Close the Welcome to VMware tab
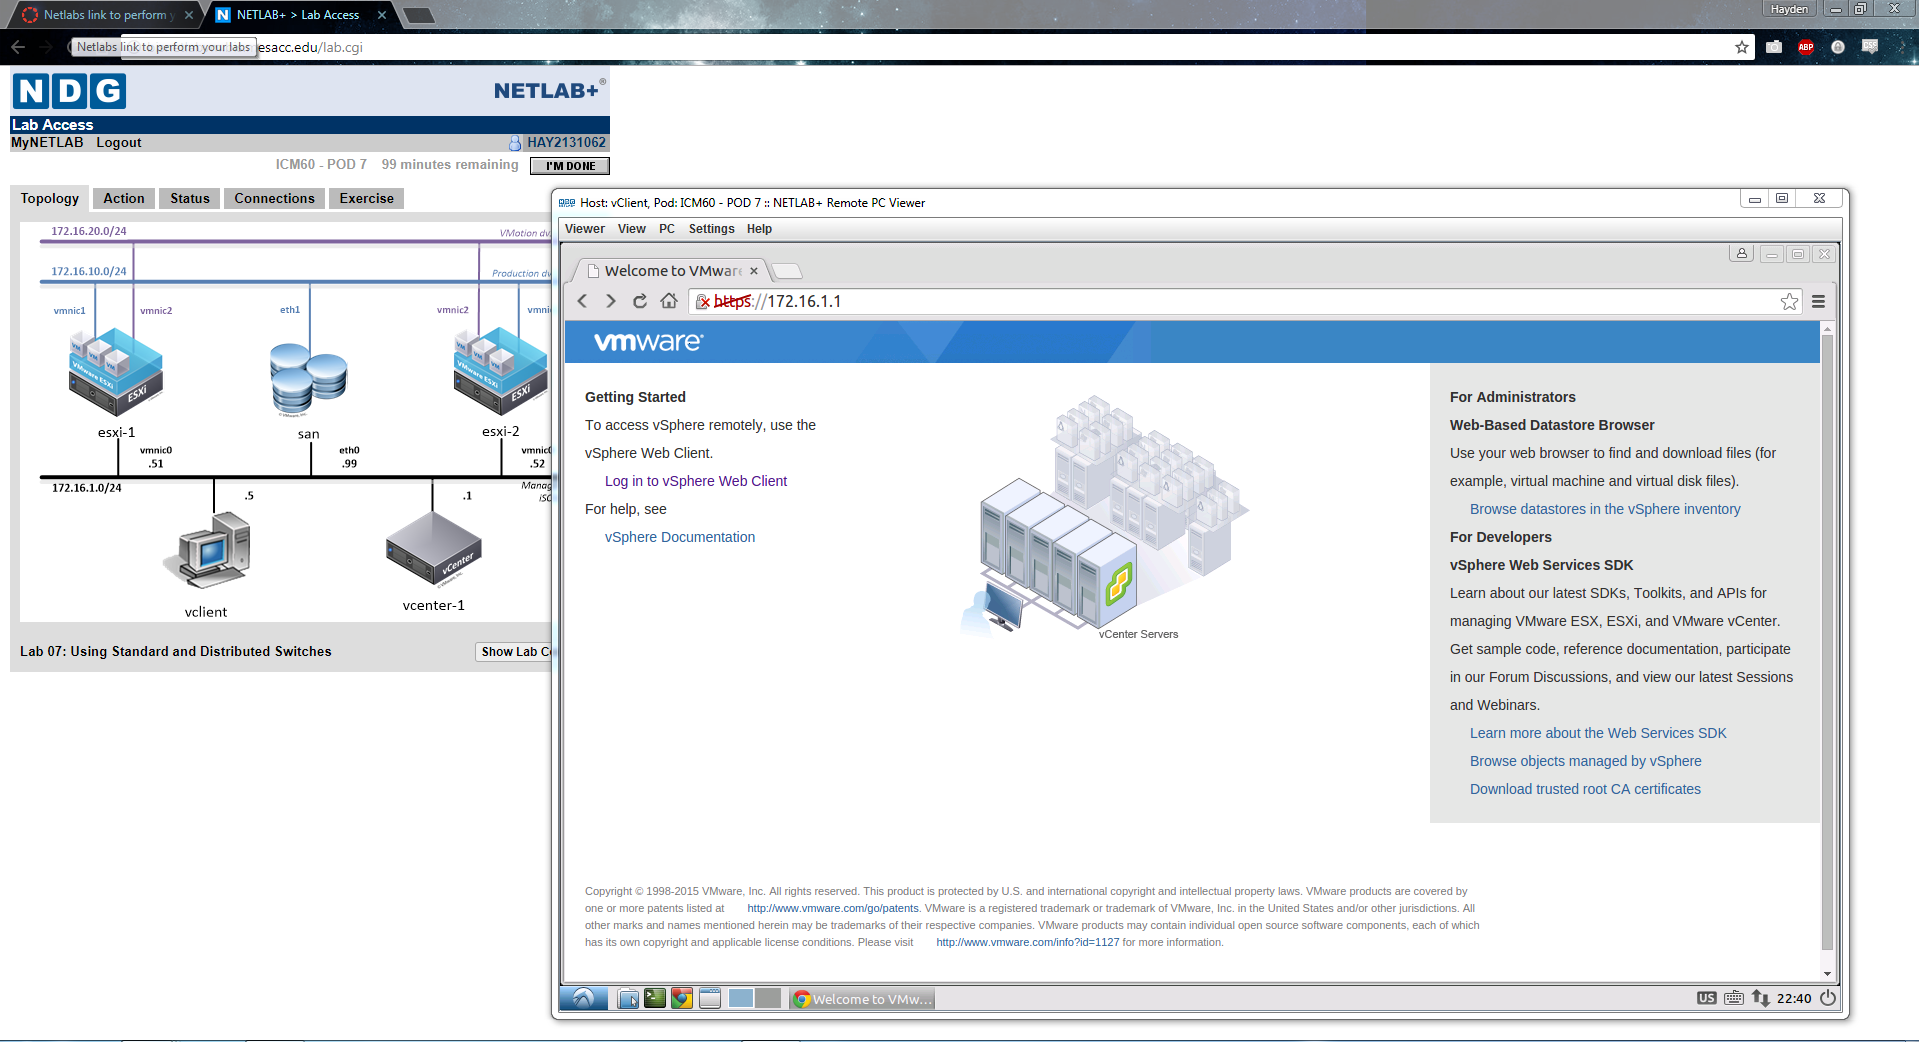Image resolution: width=1919 pixels, height=1042 pixels. 754,270
